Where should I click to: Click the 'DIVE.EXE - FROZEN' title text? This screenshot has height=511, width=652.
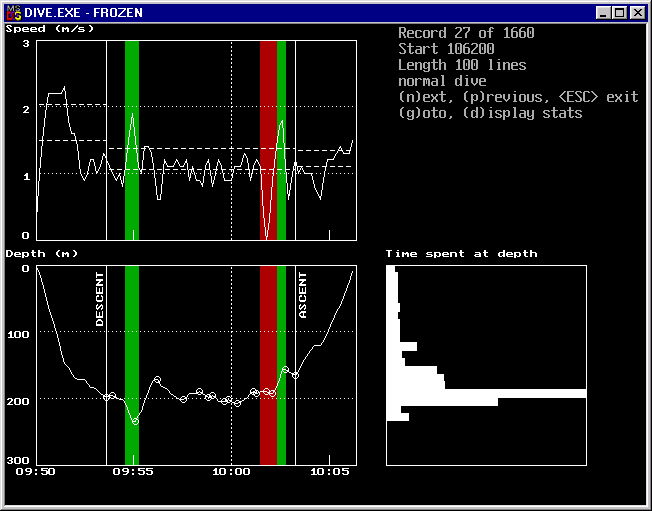coord(84,13)
